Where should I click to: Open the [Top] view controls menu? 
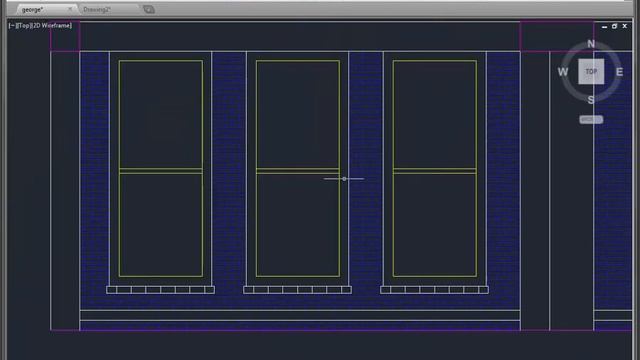pos(24,25)
